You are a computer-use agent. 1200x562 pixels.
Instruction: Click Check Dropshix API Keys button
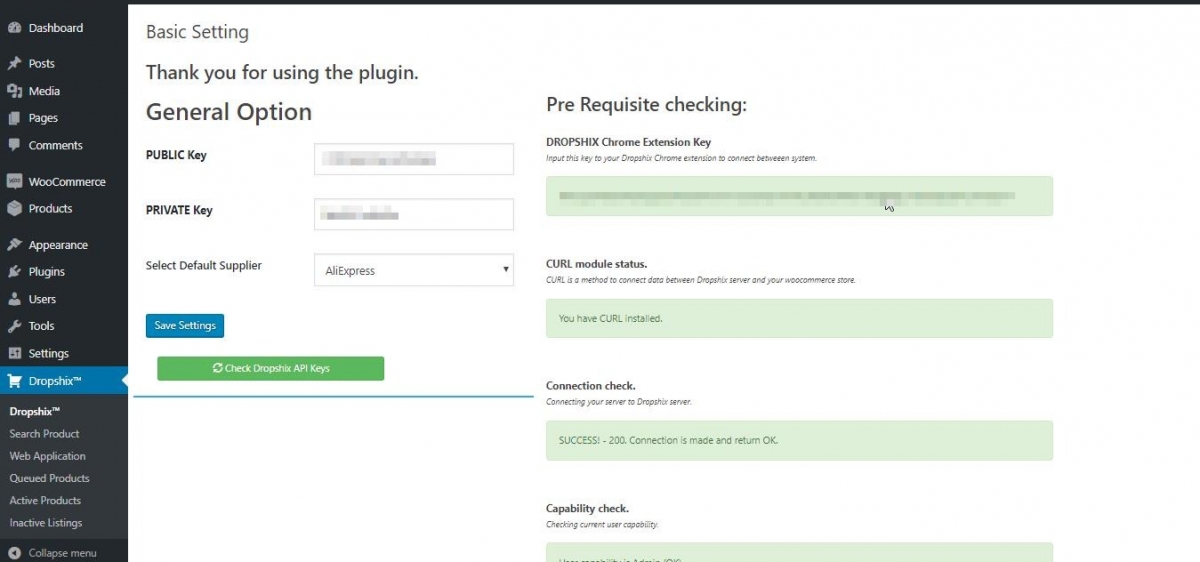coord(270,368)
